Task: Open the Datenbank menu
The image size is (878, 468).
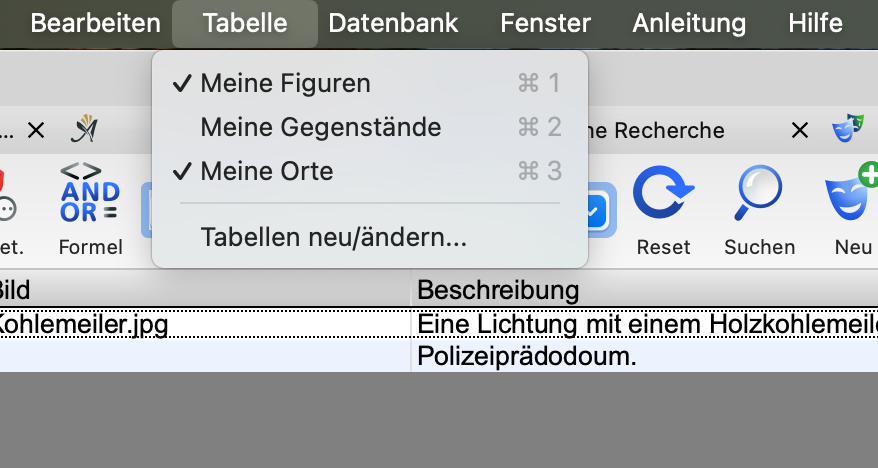Action: pos(393,24)
